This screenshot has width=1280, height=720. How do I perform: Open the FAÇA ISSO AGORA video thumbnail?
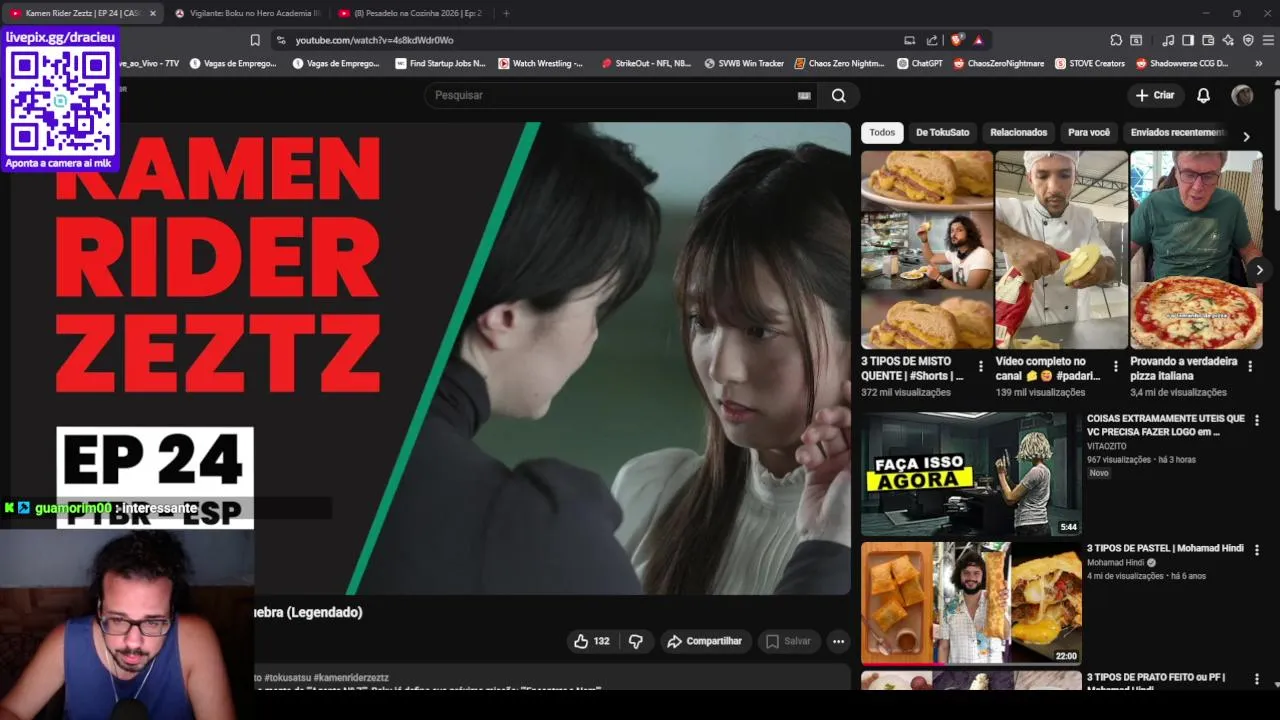971,474
